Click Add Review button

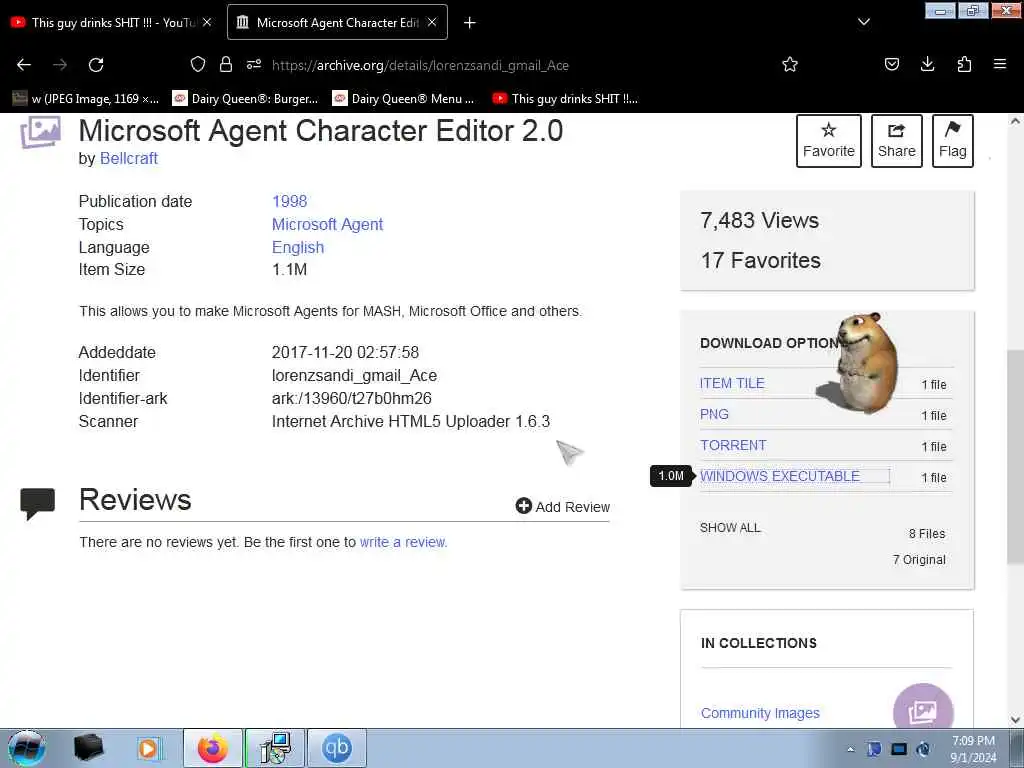coord(563,506)
